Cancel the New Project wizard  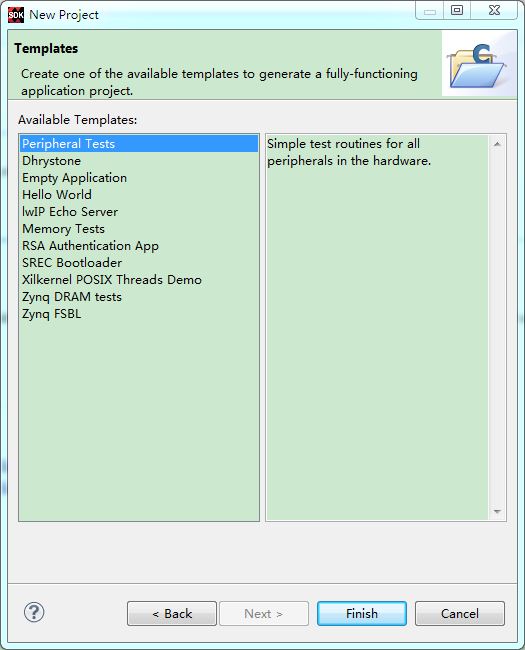(459, 614)
